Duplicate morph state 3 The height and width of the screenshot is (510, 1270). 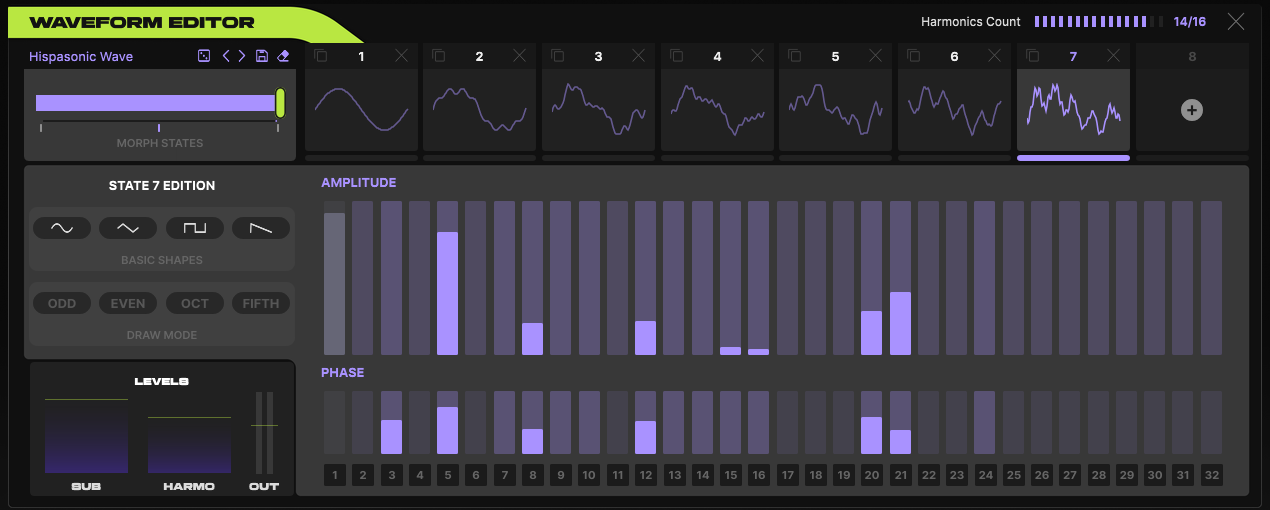558,56
